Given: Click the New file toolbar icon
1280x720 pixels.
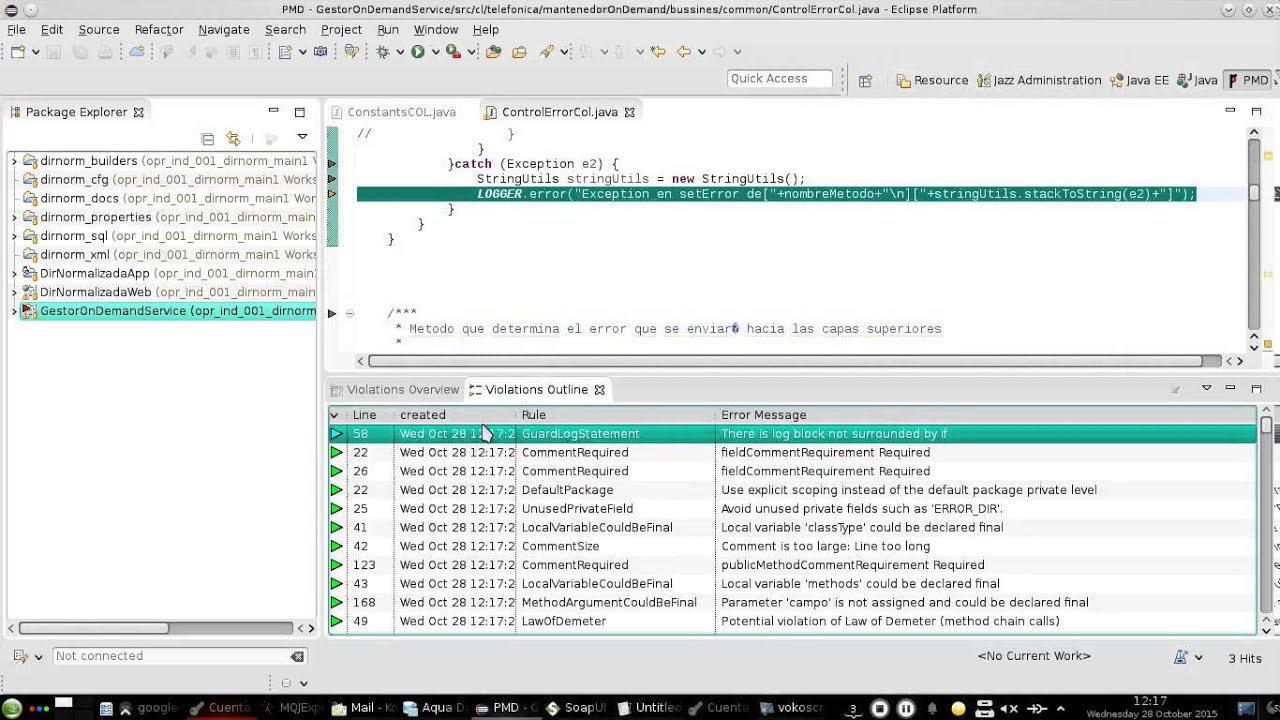Looking at the screenshot, I should point(18,52).
